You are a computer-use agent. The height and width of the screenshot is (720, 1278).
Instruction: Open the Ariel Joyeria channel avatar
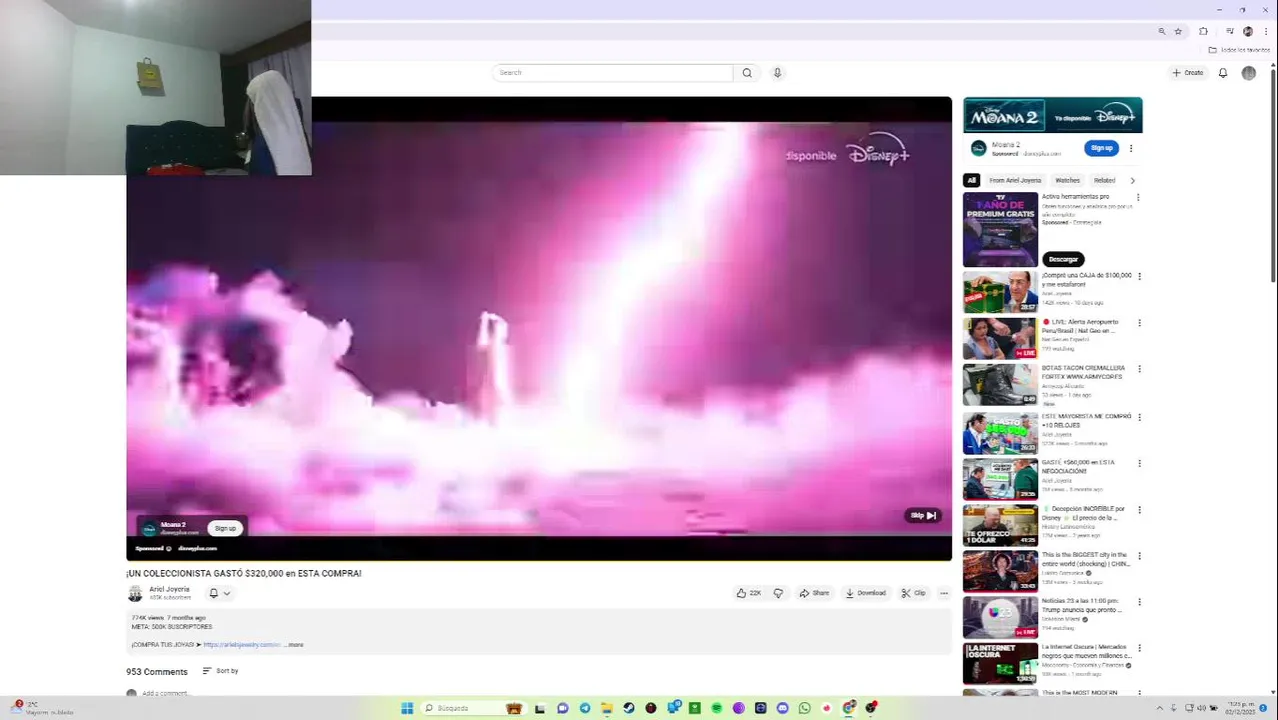pos(135,593)
